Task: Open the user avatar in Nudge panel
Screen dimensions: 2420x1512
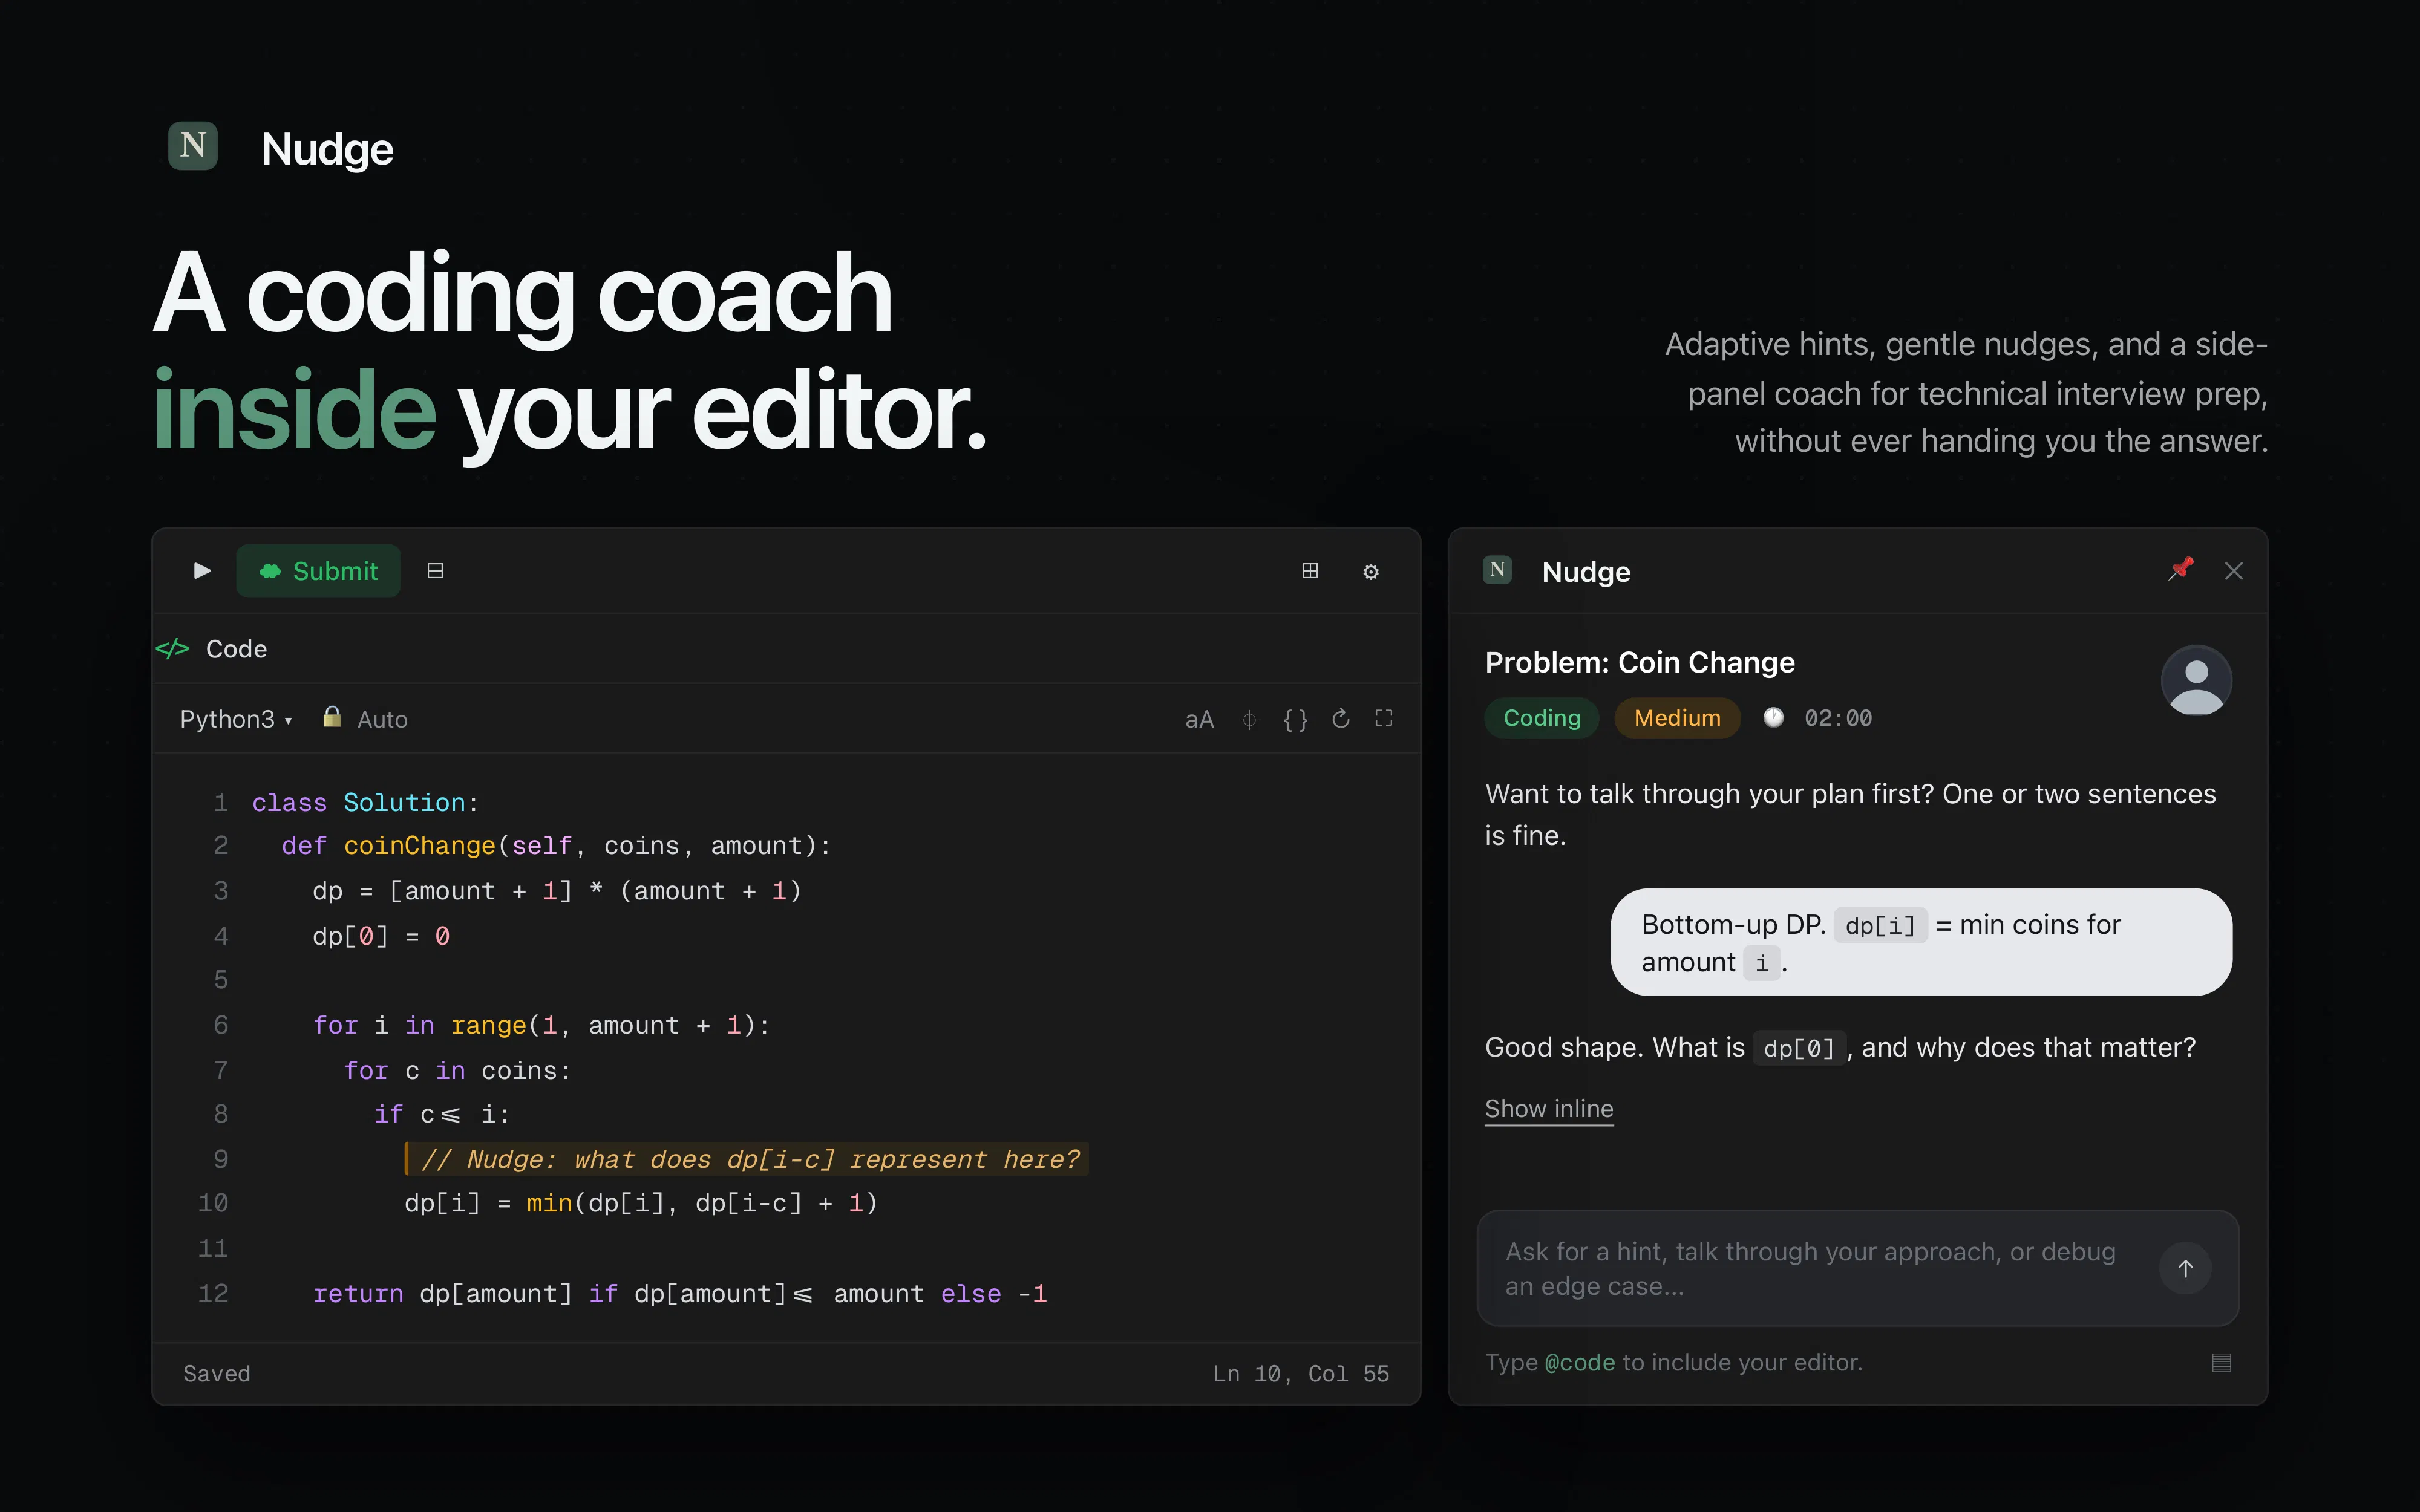Action: pyautogui.click(x=2197, y=681)
